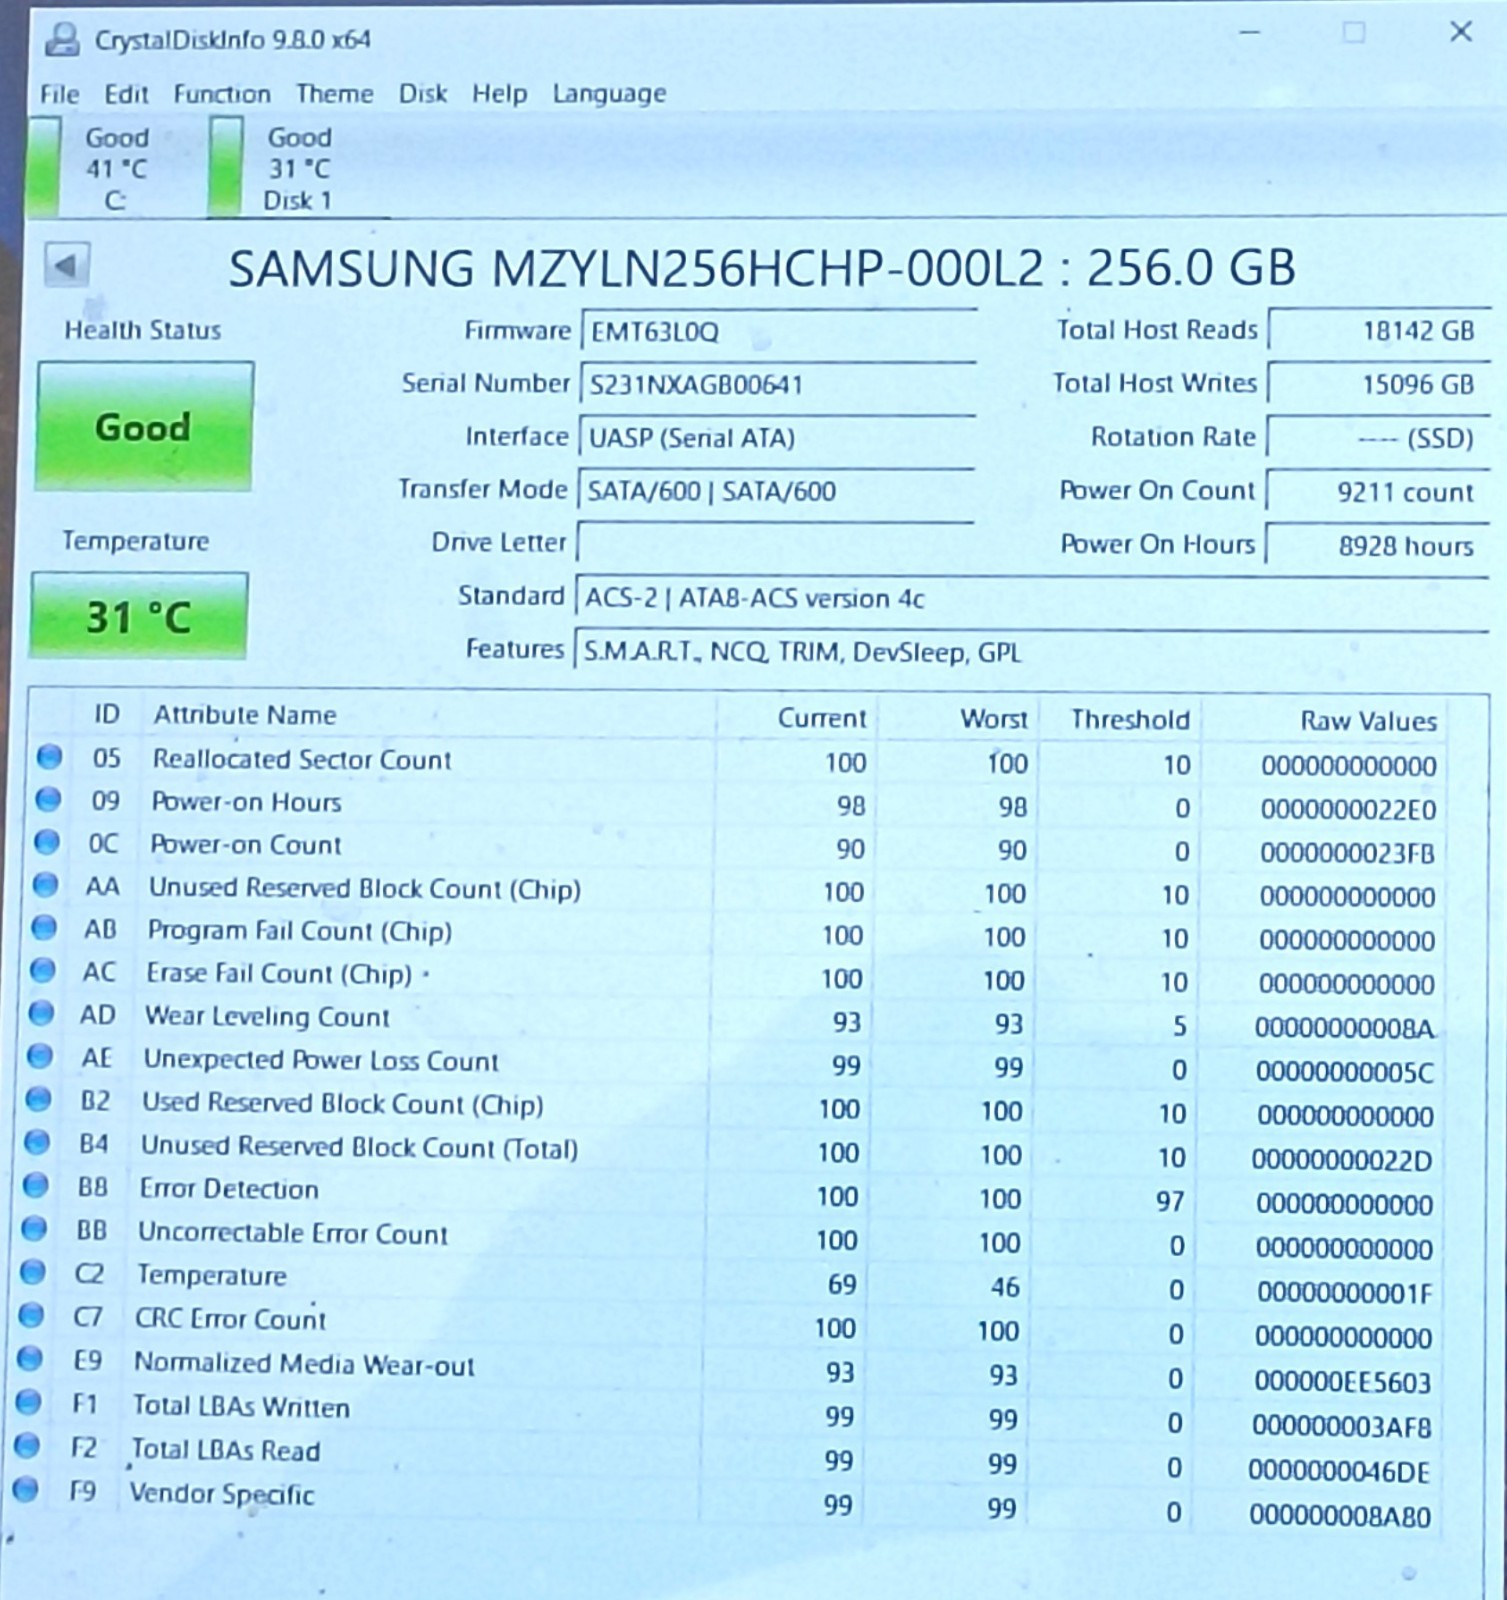
Task: Click the Attribute Name column header
Action: [245, 715]
